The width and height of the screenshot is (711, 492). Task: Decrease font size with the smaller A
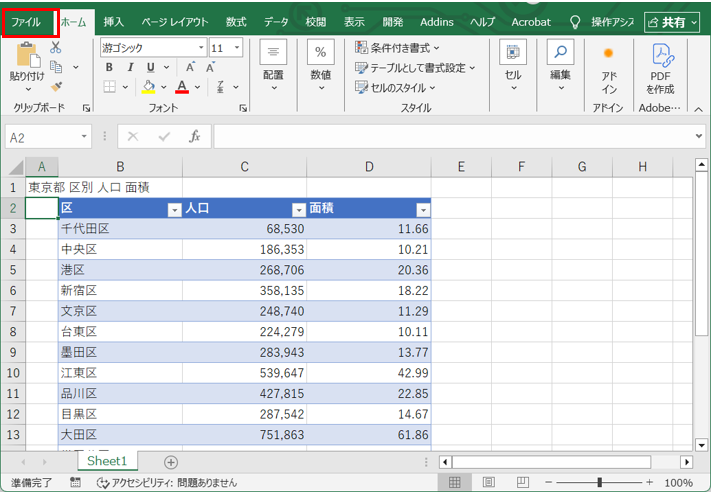210,68
